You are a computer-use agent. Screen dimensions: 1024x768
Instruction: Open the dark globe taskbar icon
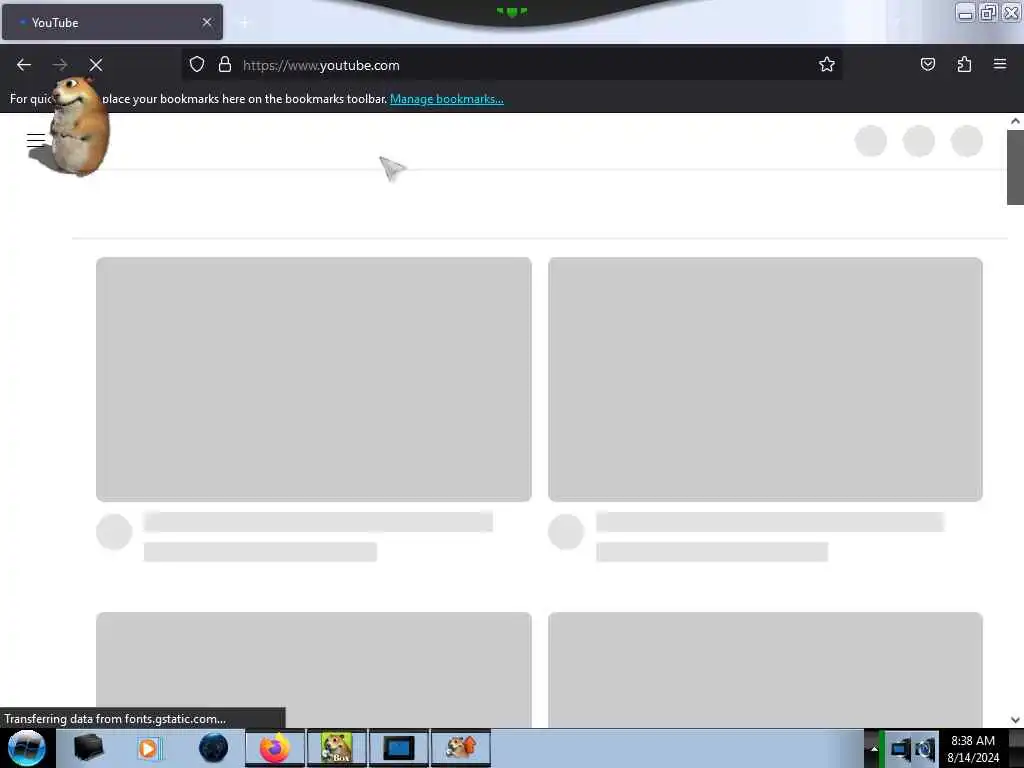(213, 748)
